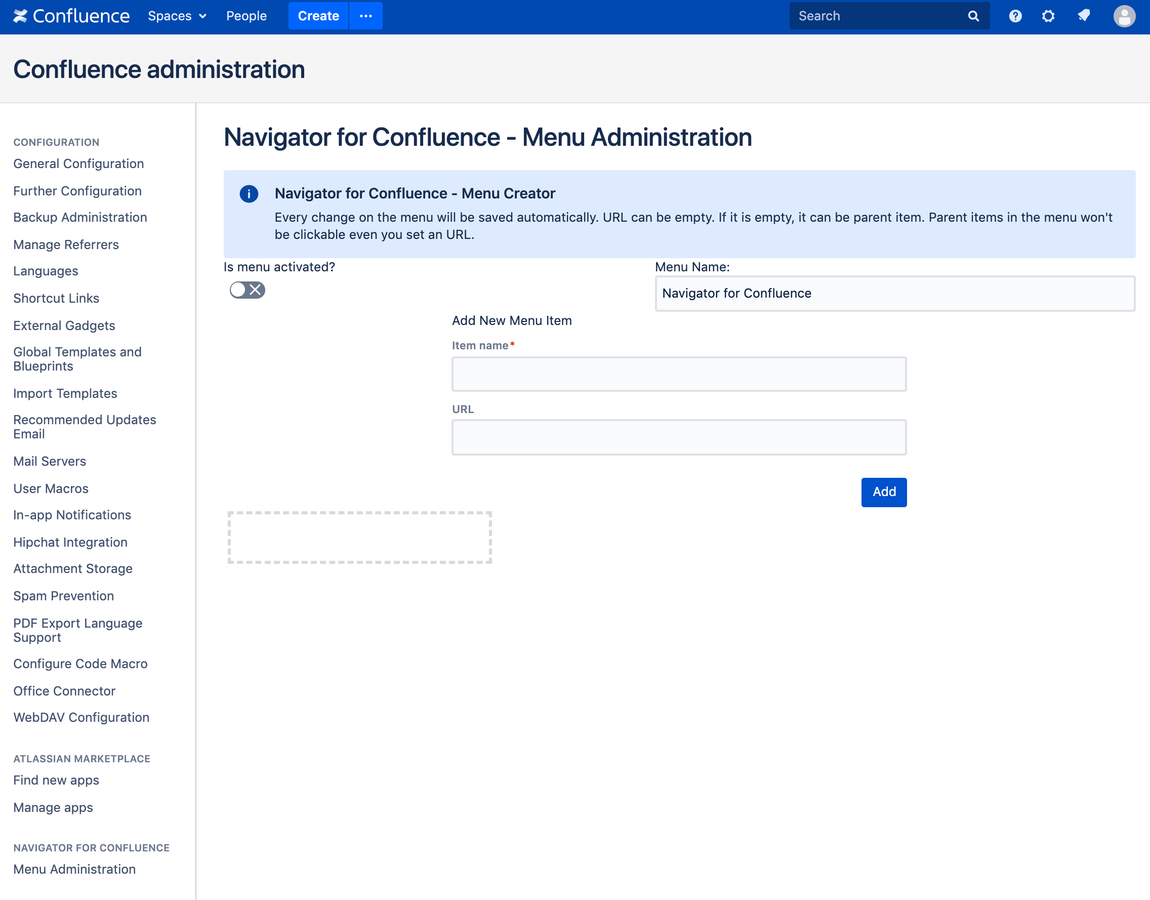Click the Menu Name input field
The height and width of the screenshot is (900, 1150).
point(895,293)
